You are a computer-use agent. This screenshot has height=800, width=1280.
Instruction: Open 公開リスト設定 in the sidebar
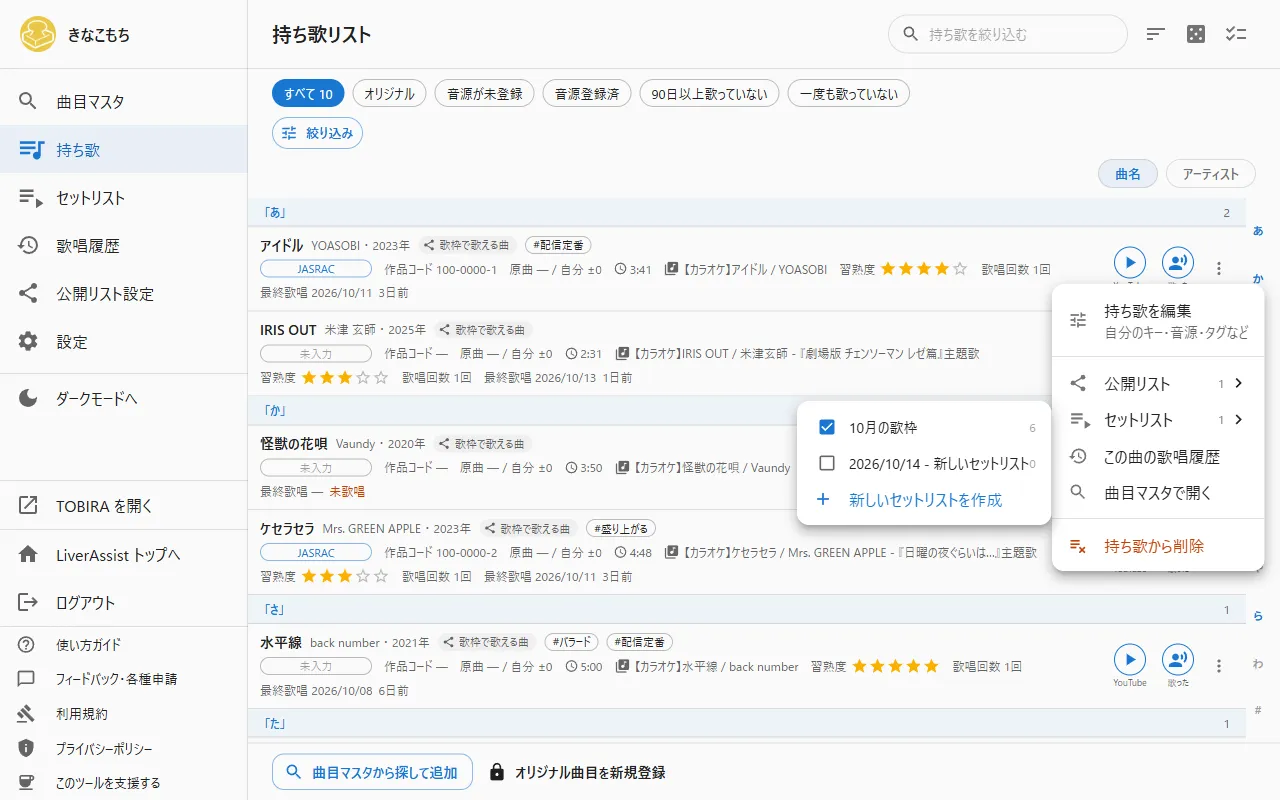124,293
